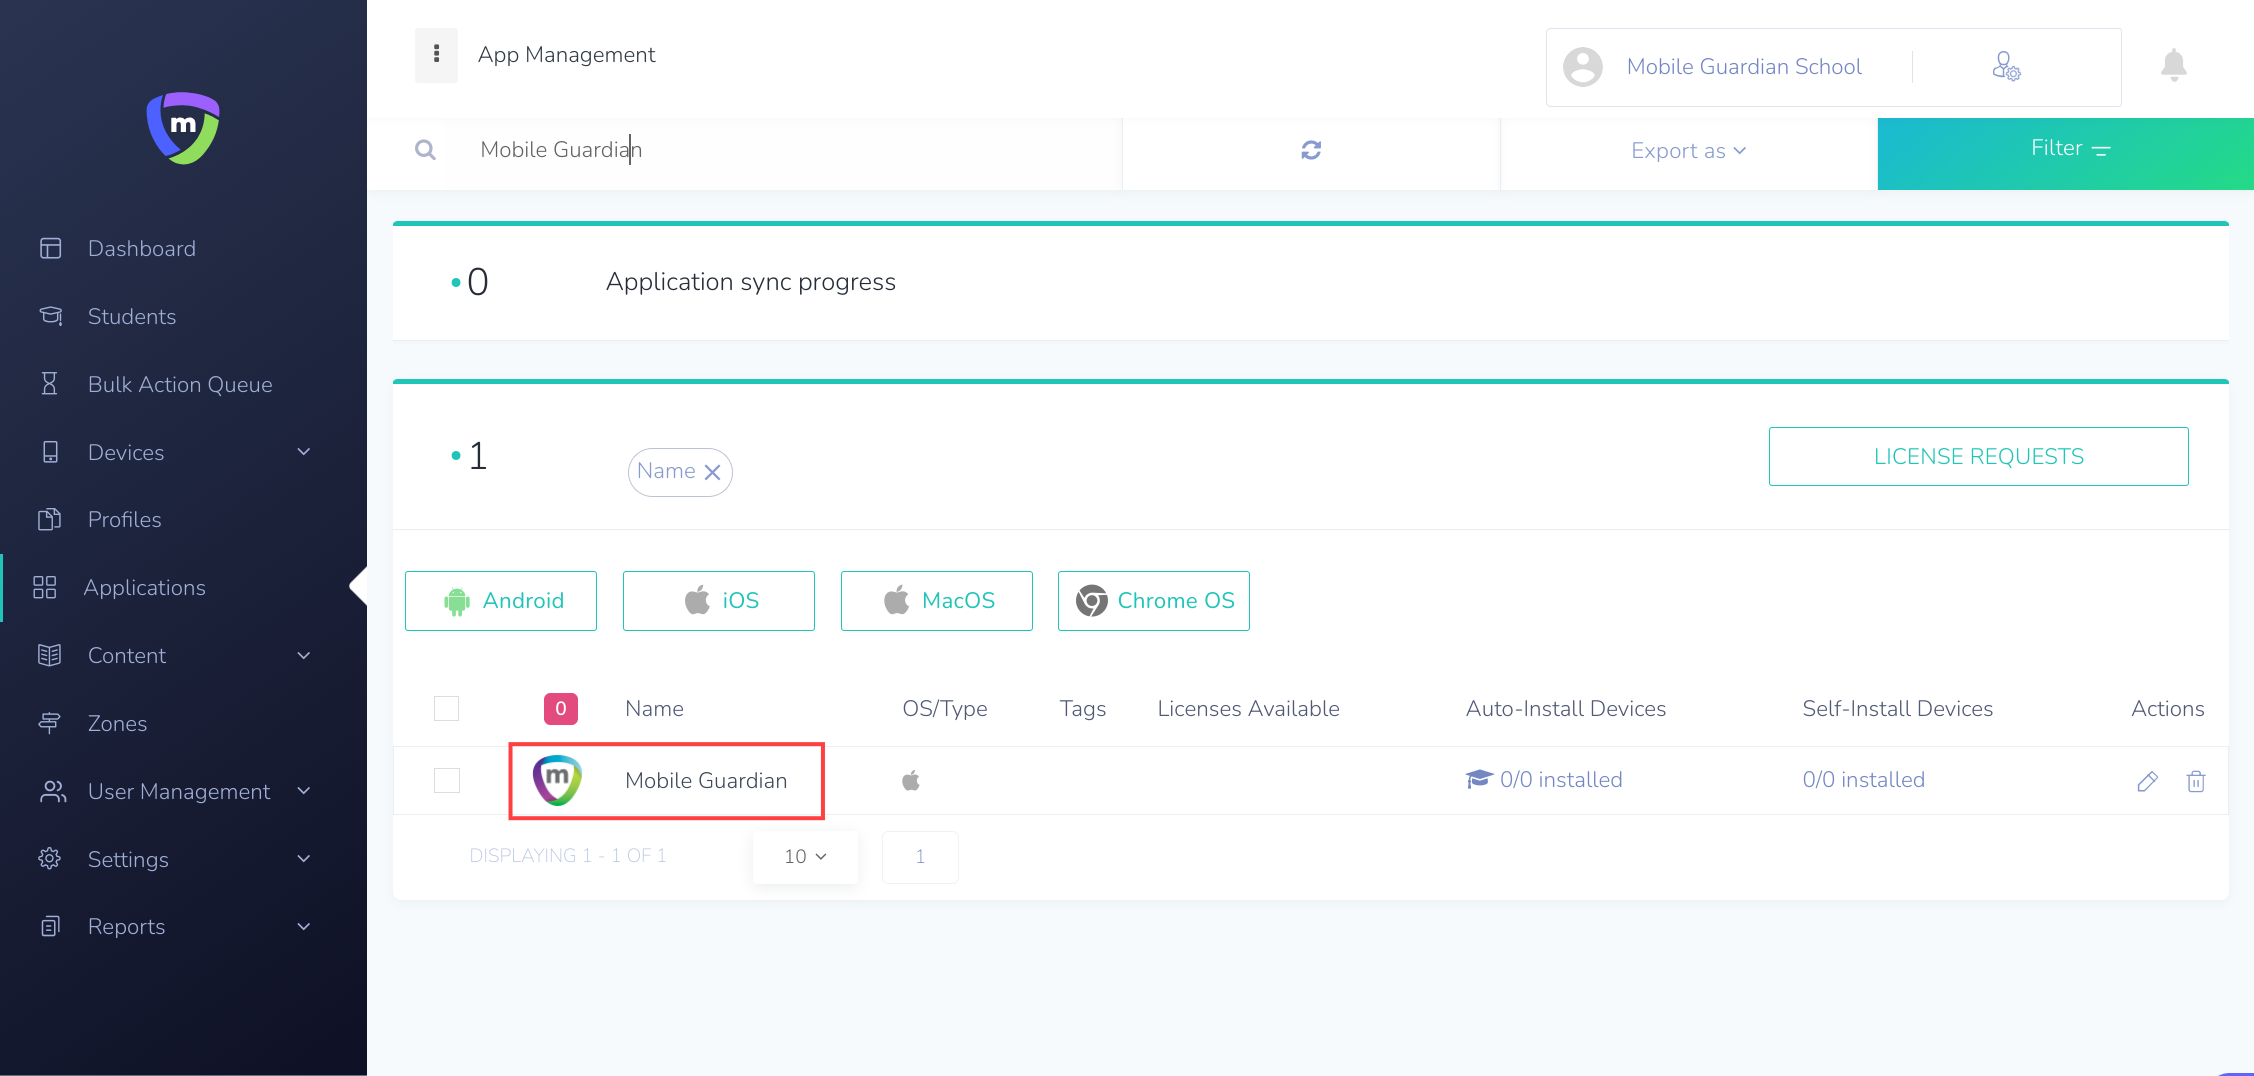Click the Profiles sidebar icon

pos(50,519)
